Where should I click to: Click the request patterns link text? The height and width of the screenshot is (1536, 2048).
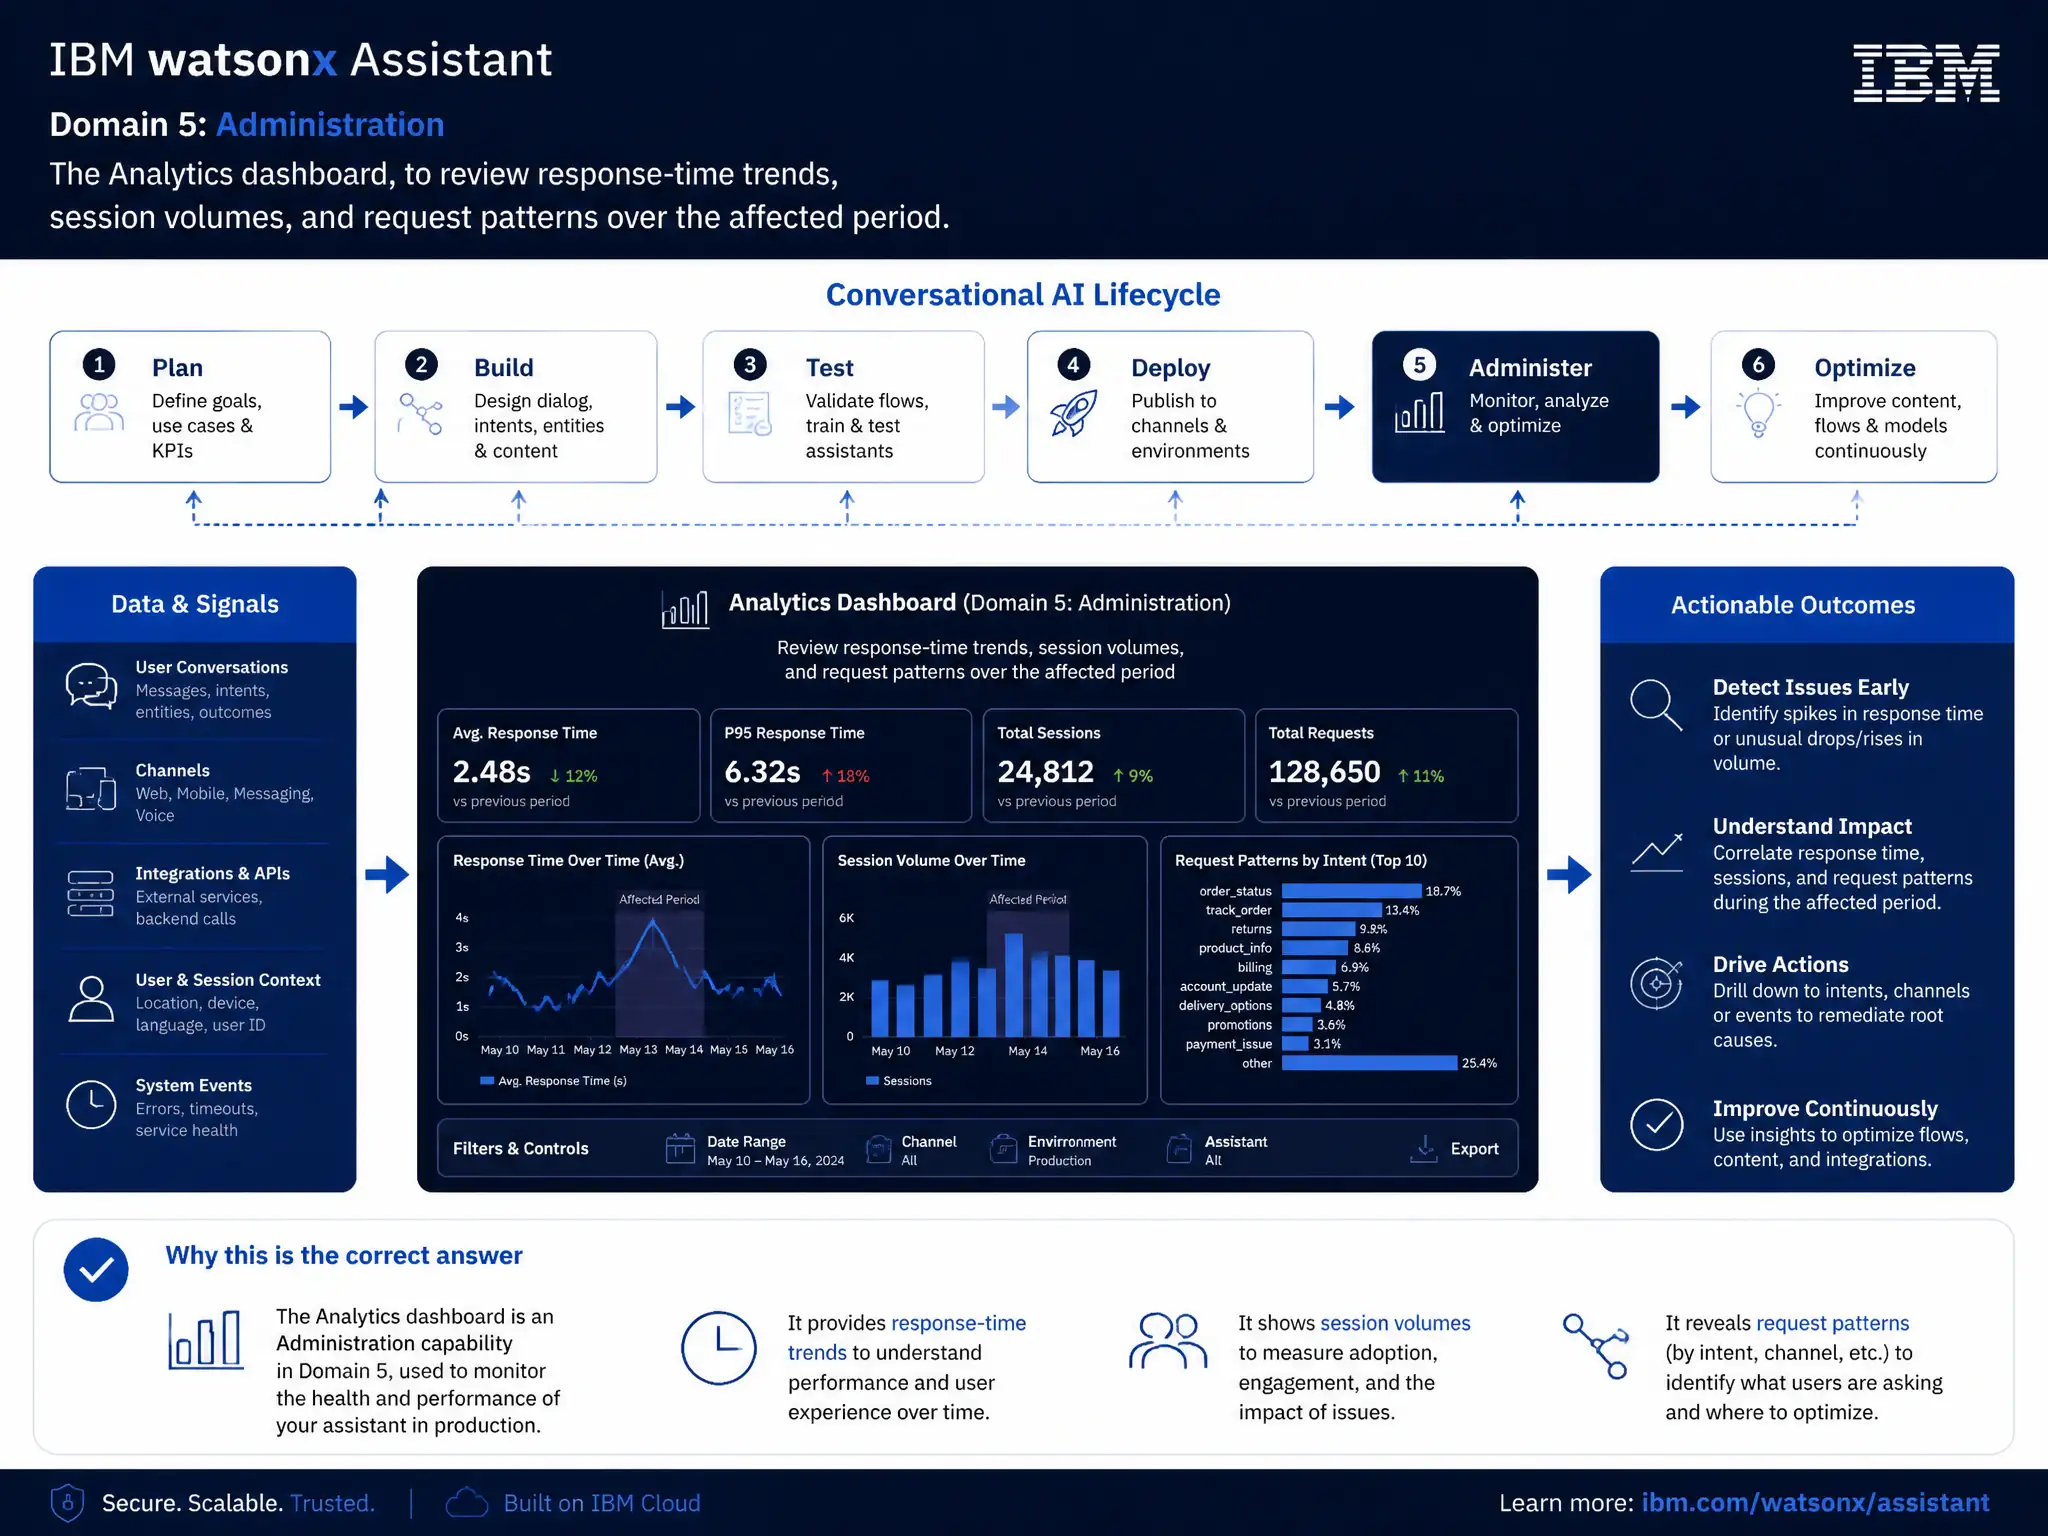pyautogui.click(x=1832, y=1323)
